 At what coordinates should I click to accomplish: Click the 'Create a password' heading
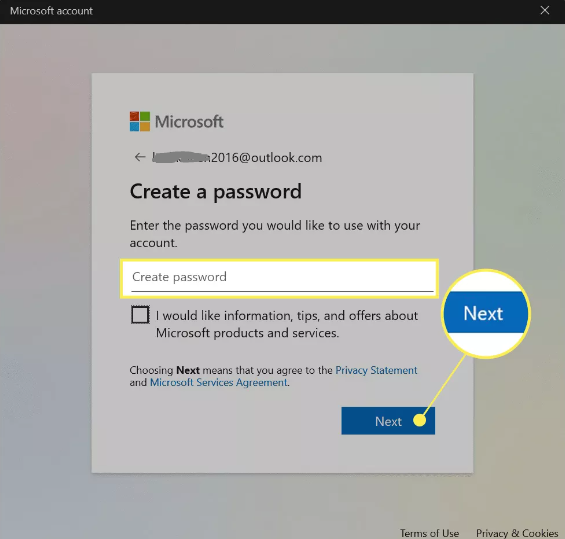click(x=215, y=192)
